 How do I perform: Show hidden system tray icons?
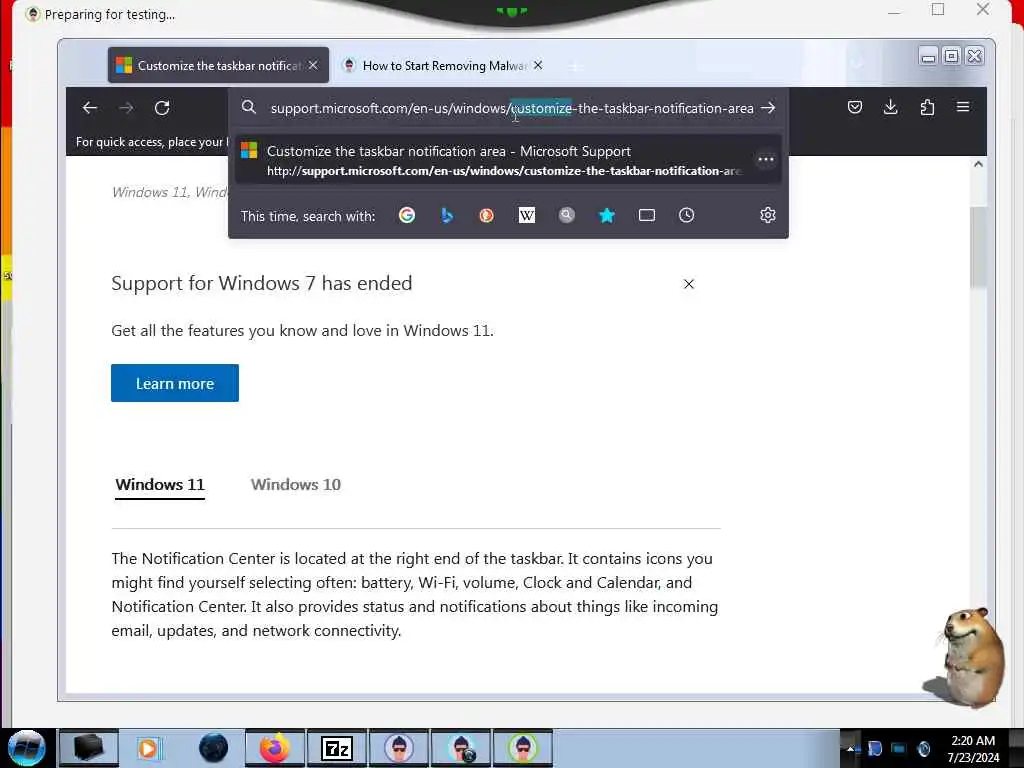pos(850,748)
